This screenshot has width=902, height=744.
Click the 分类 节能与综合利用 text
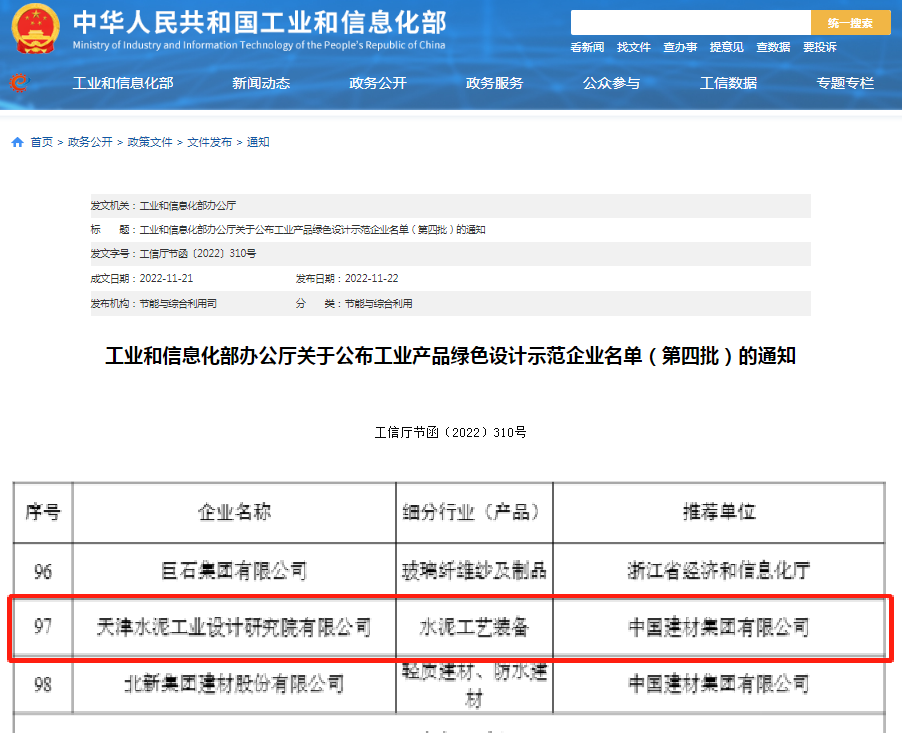click(354, 303)
